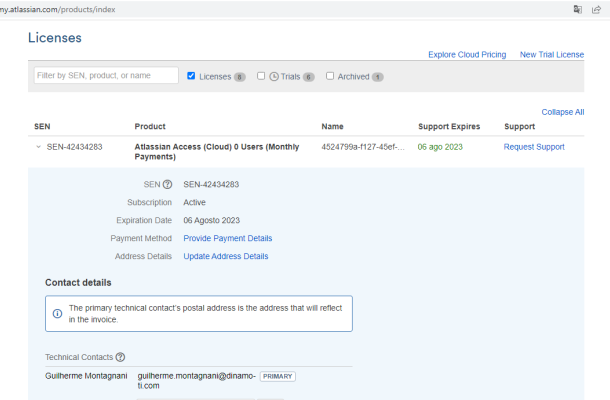610x400 pixels.
Task: Click Collapse All link
Action: point(563,112)
